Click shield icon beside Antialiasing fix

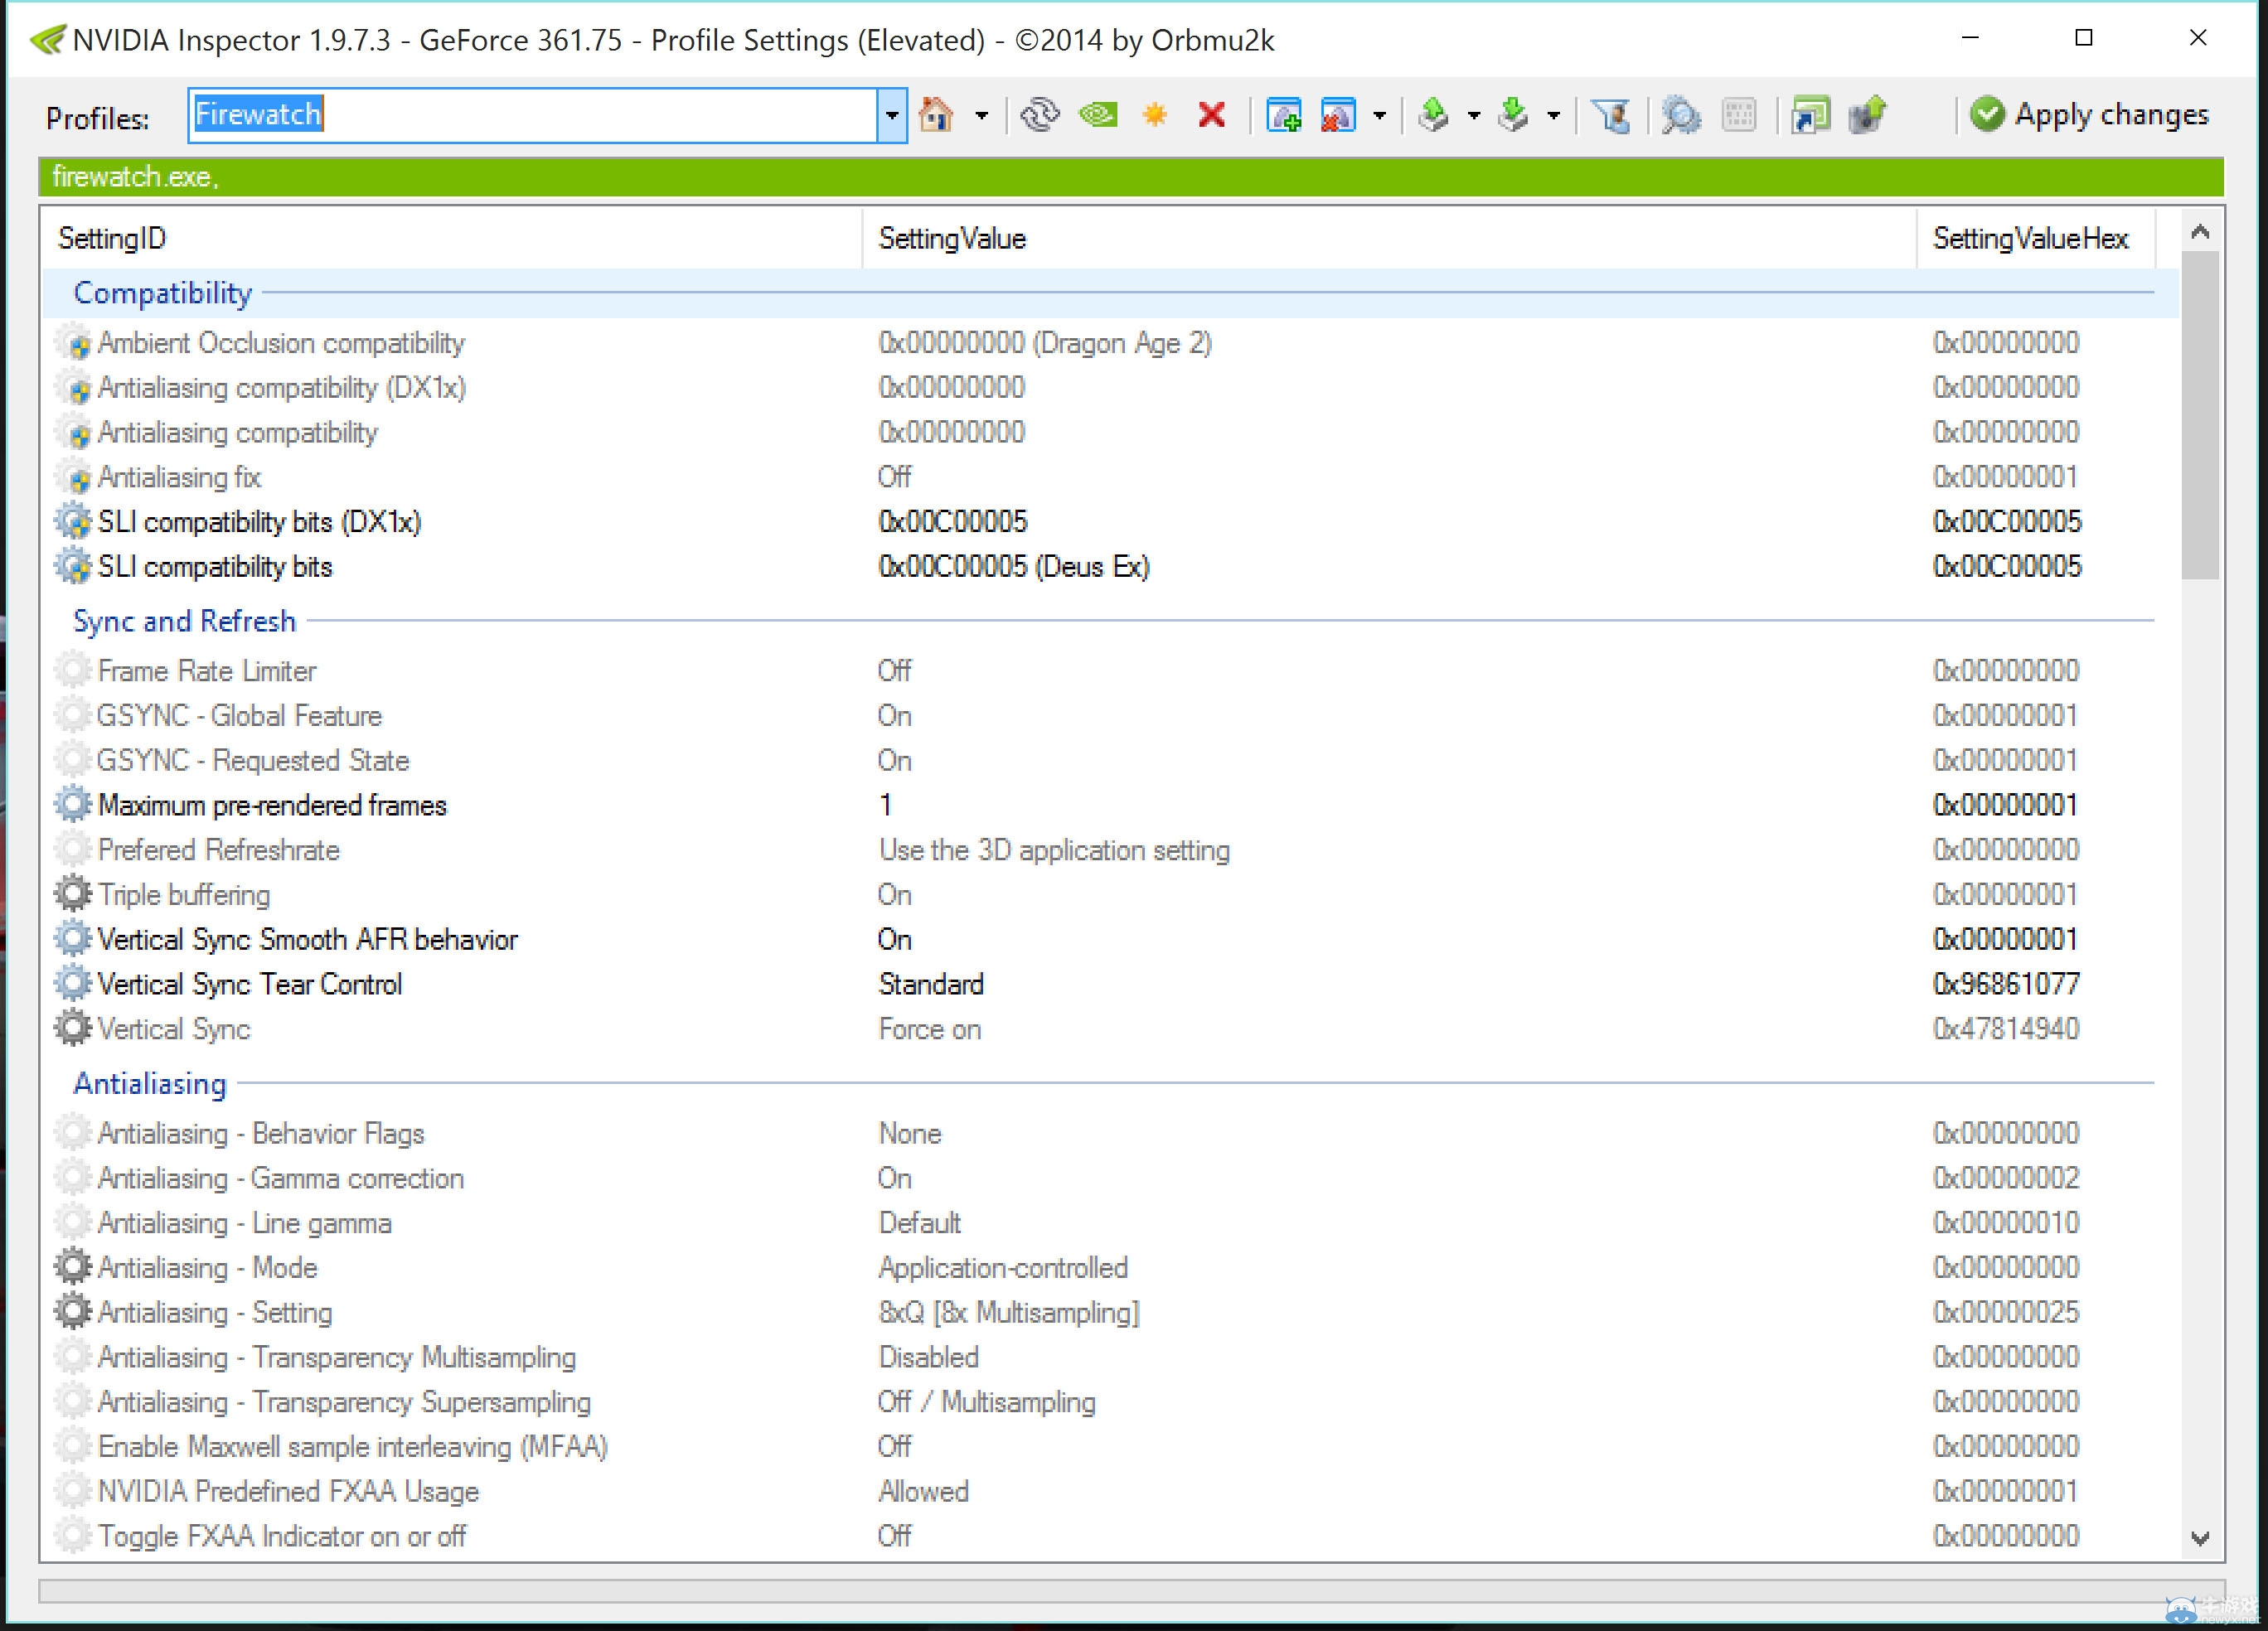click(73, 477)
